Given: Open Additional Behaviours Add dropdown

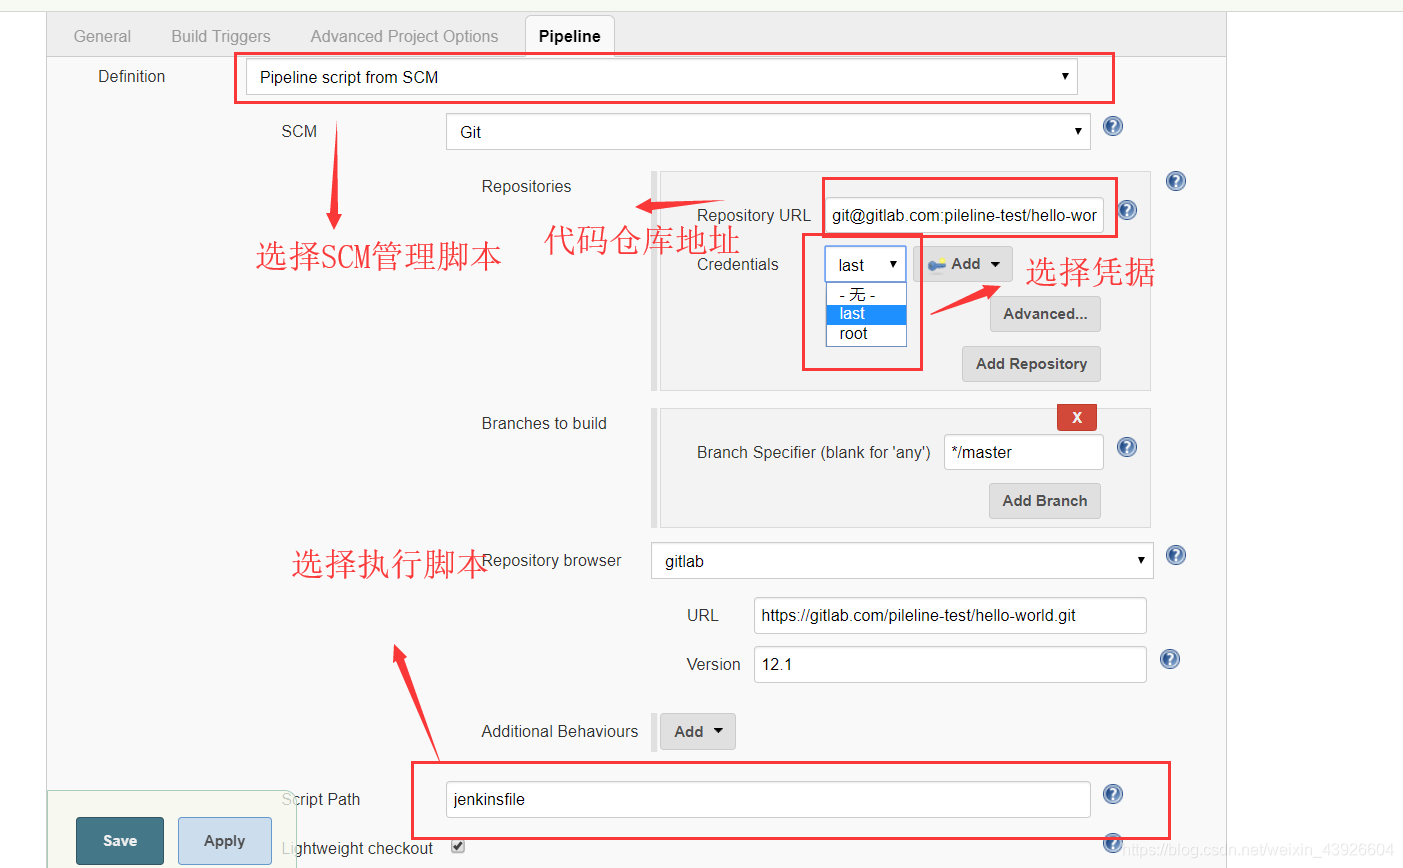Looking at the screenshot, I should pos(698,731).
